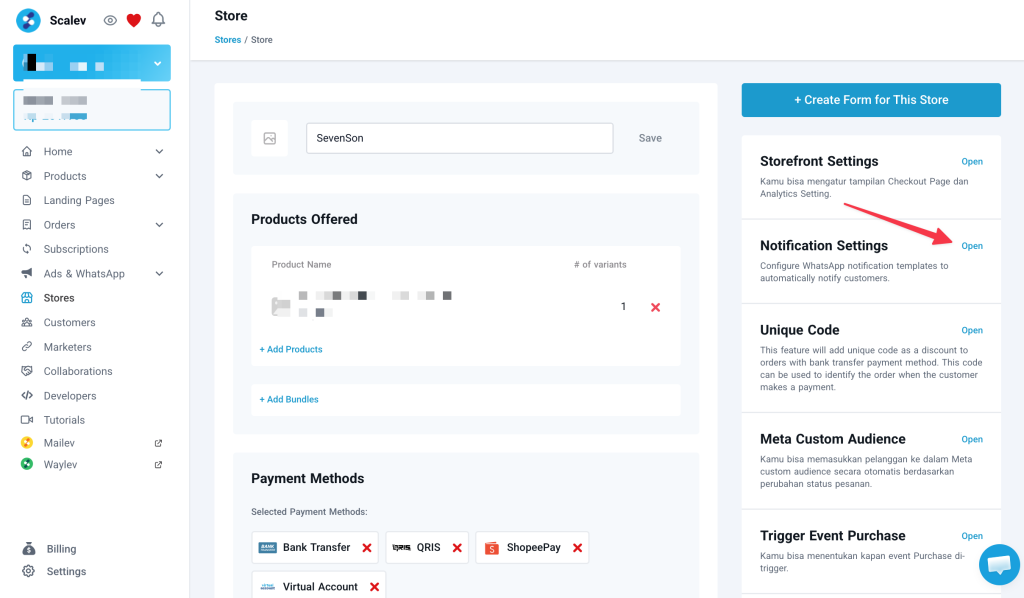The image size is (1024, 598).
Task: Click the store image placeholder icon
Action: point(269,138)
